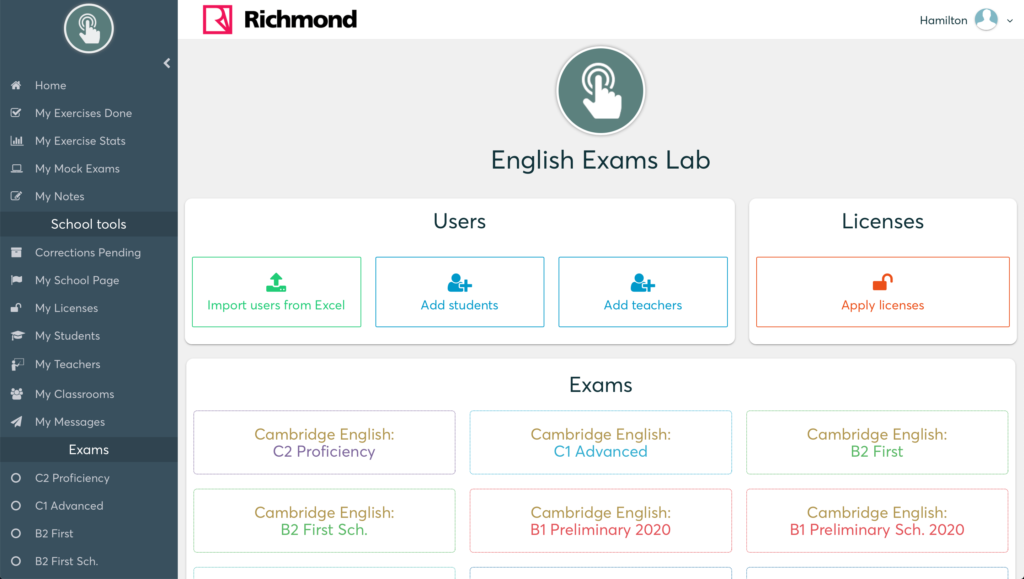Image resolution: width=1024 pixels, height=579 pixels.
Task: Click the My Classrooms group icon
Action: click(x=16, y=394)
